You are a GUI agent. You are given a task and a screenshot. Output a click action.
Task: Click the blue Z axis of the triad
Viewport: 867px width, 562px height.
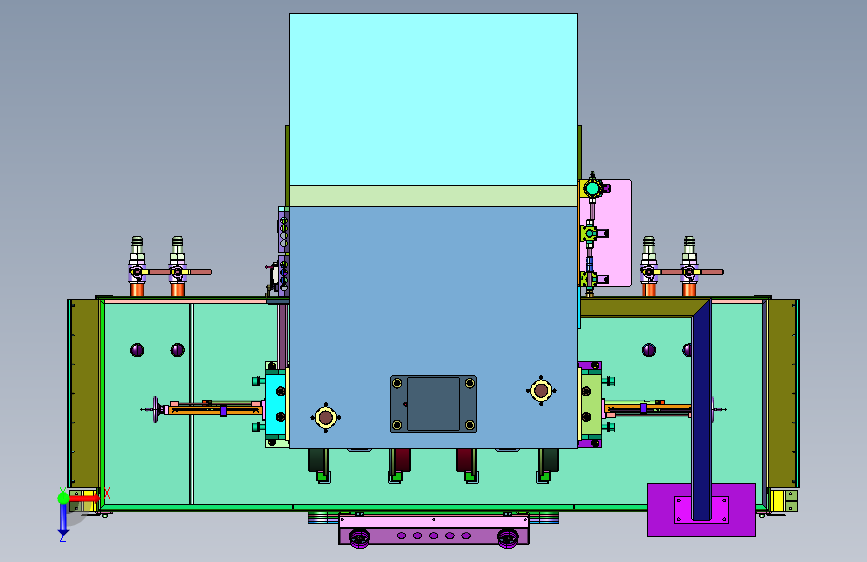(x=63, y=520)
